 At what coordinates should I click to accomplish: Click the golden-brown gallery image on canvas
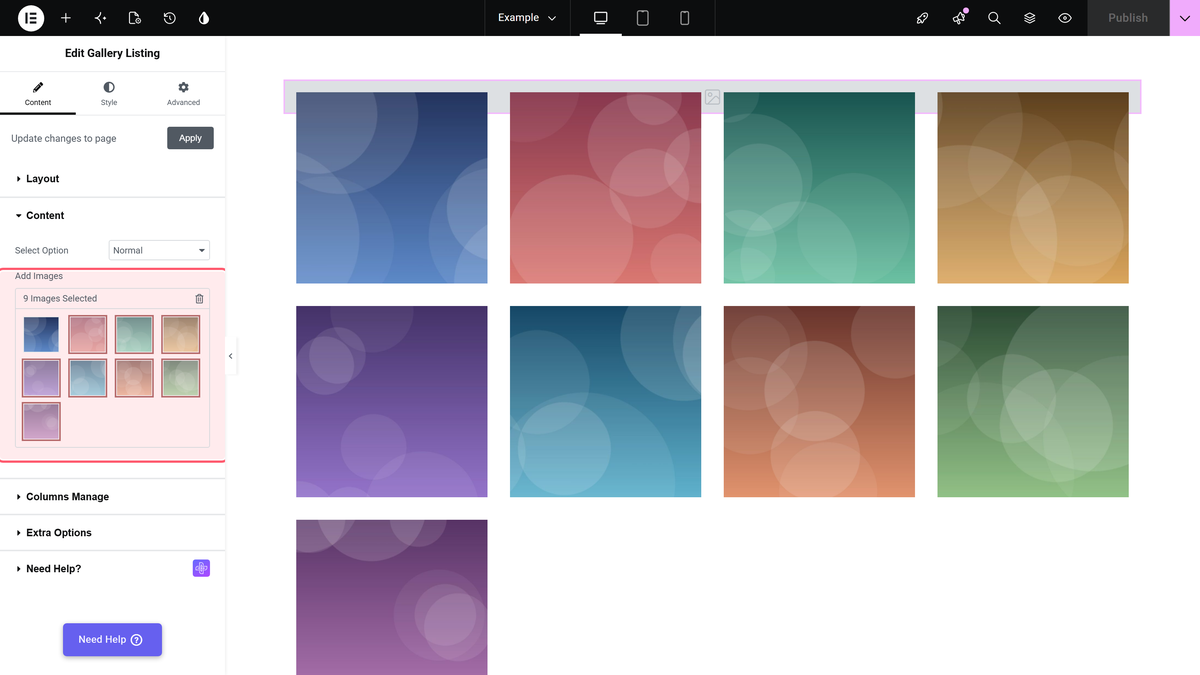pyautogui.click(x=1033, y=188)
